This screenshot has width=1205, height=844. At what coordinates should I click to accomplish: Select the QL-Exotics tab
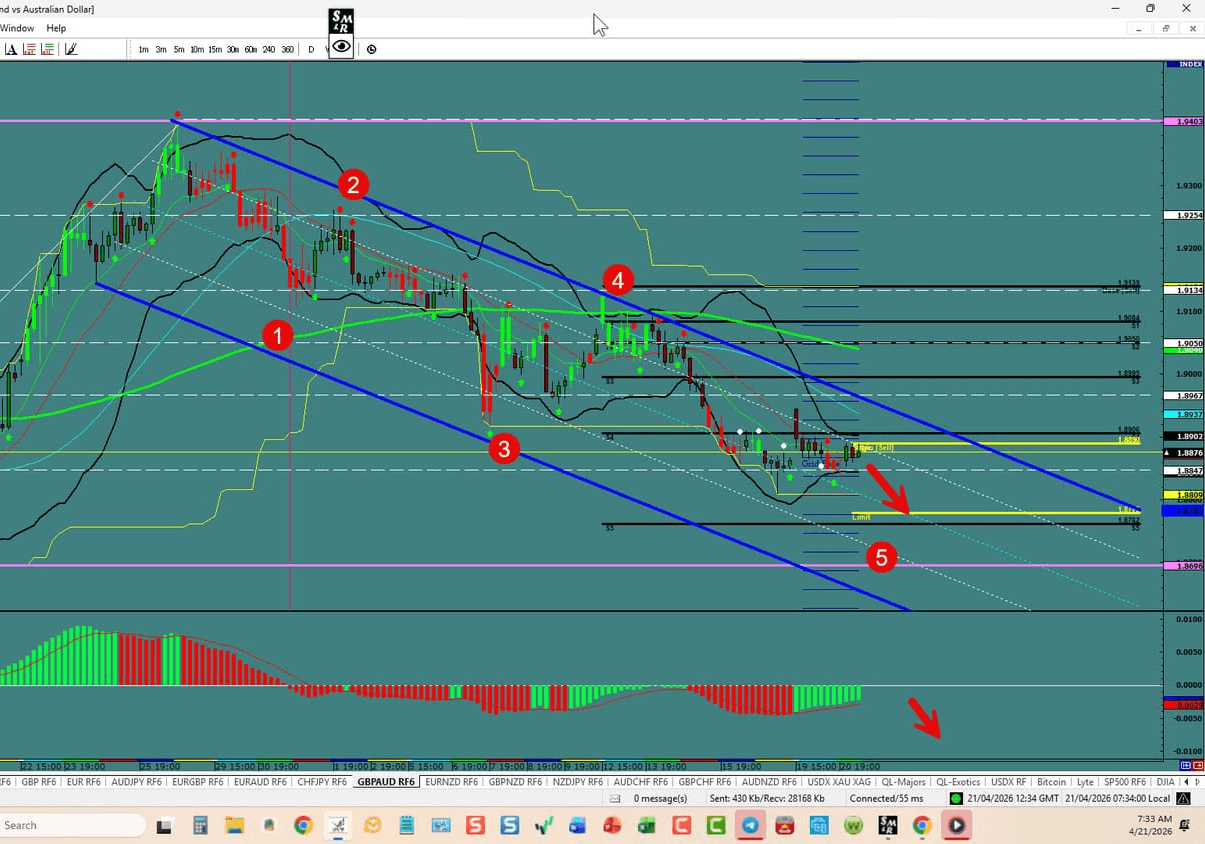pos(961,782)
